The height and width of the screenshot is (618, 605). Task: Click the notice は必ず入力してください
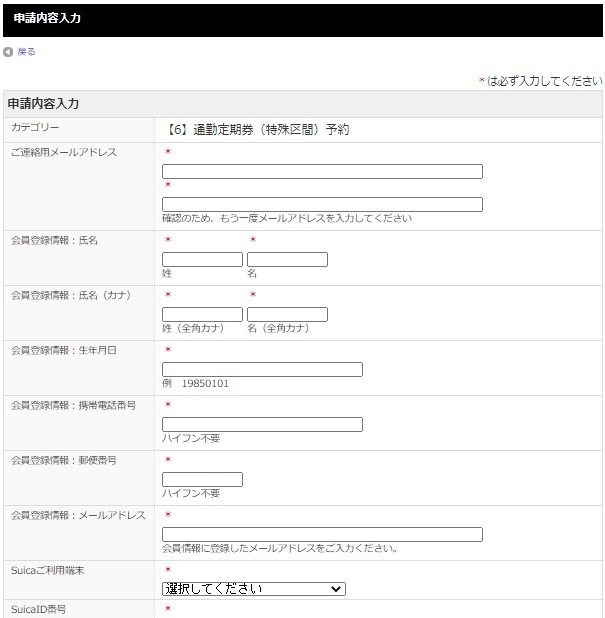coord(544,81)
